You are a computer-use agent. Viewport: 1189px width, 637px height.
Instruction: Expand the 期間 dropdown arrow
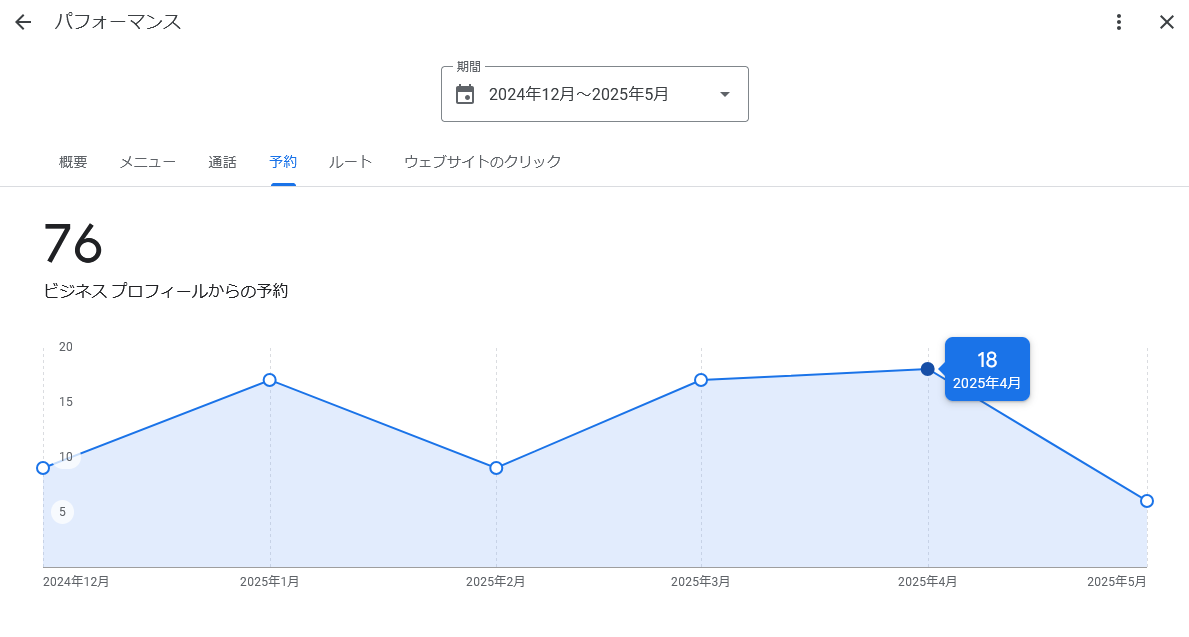click(x=725, y=94)
